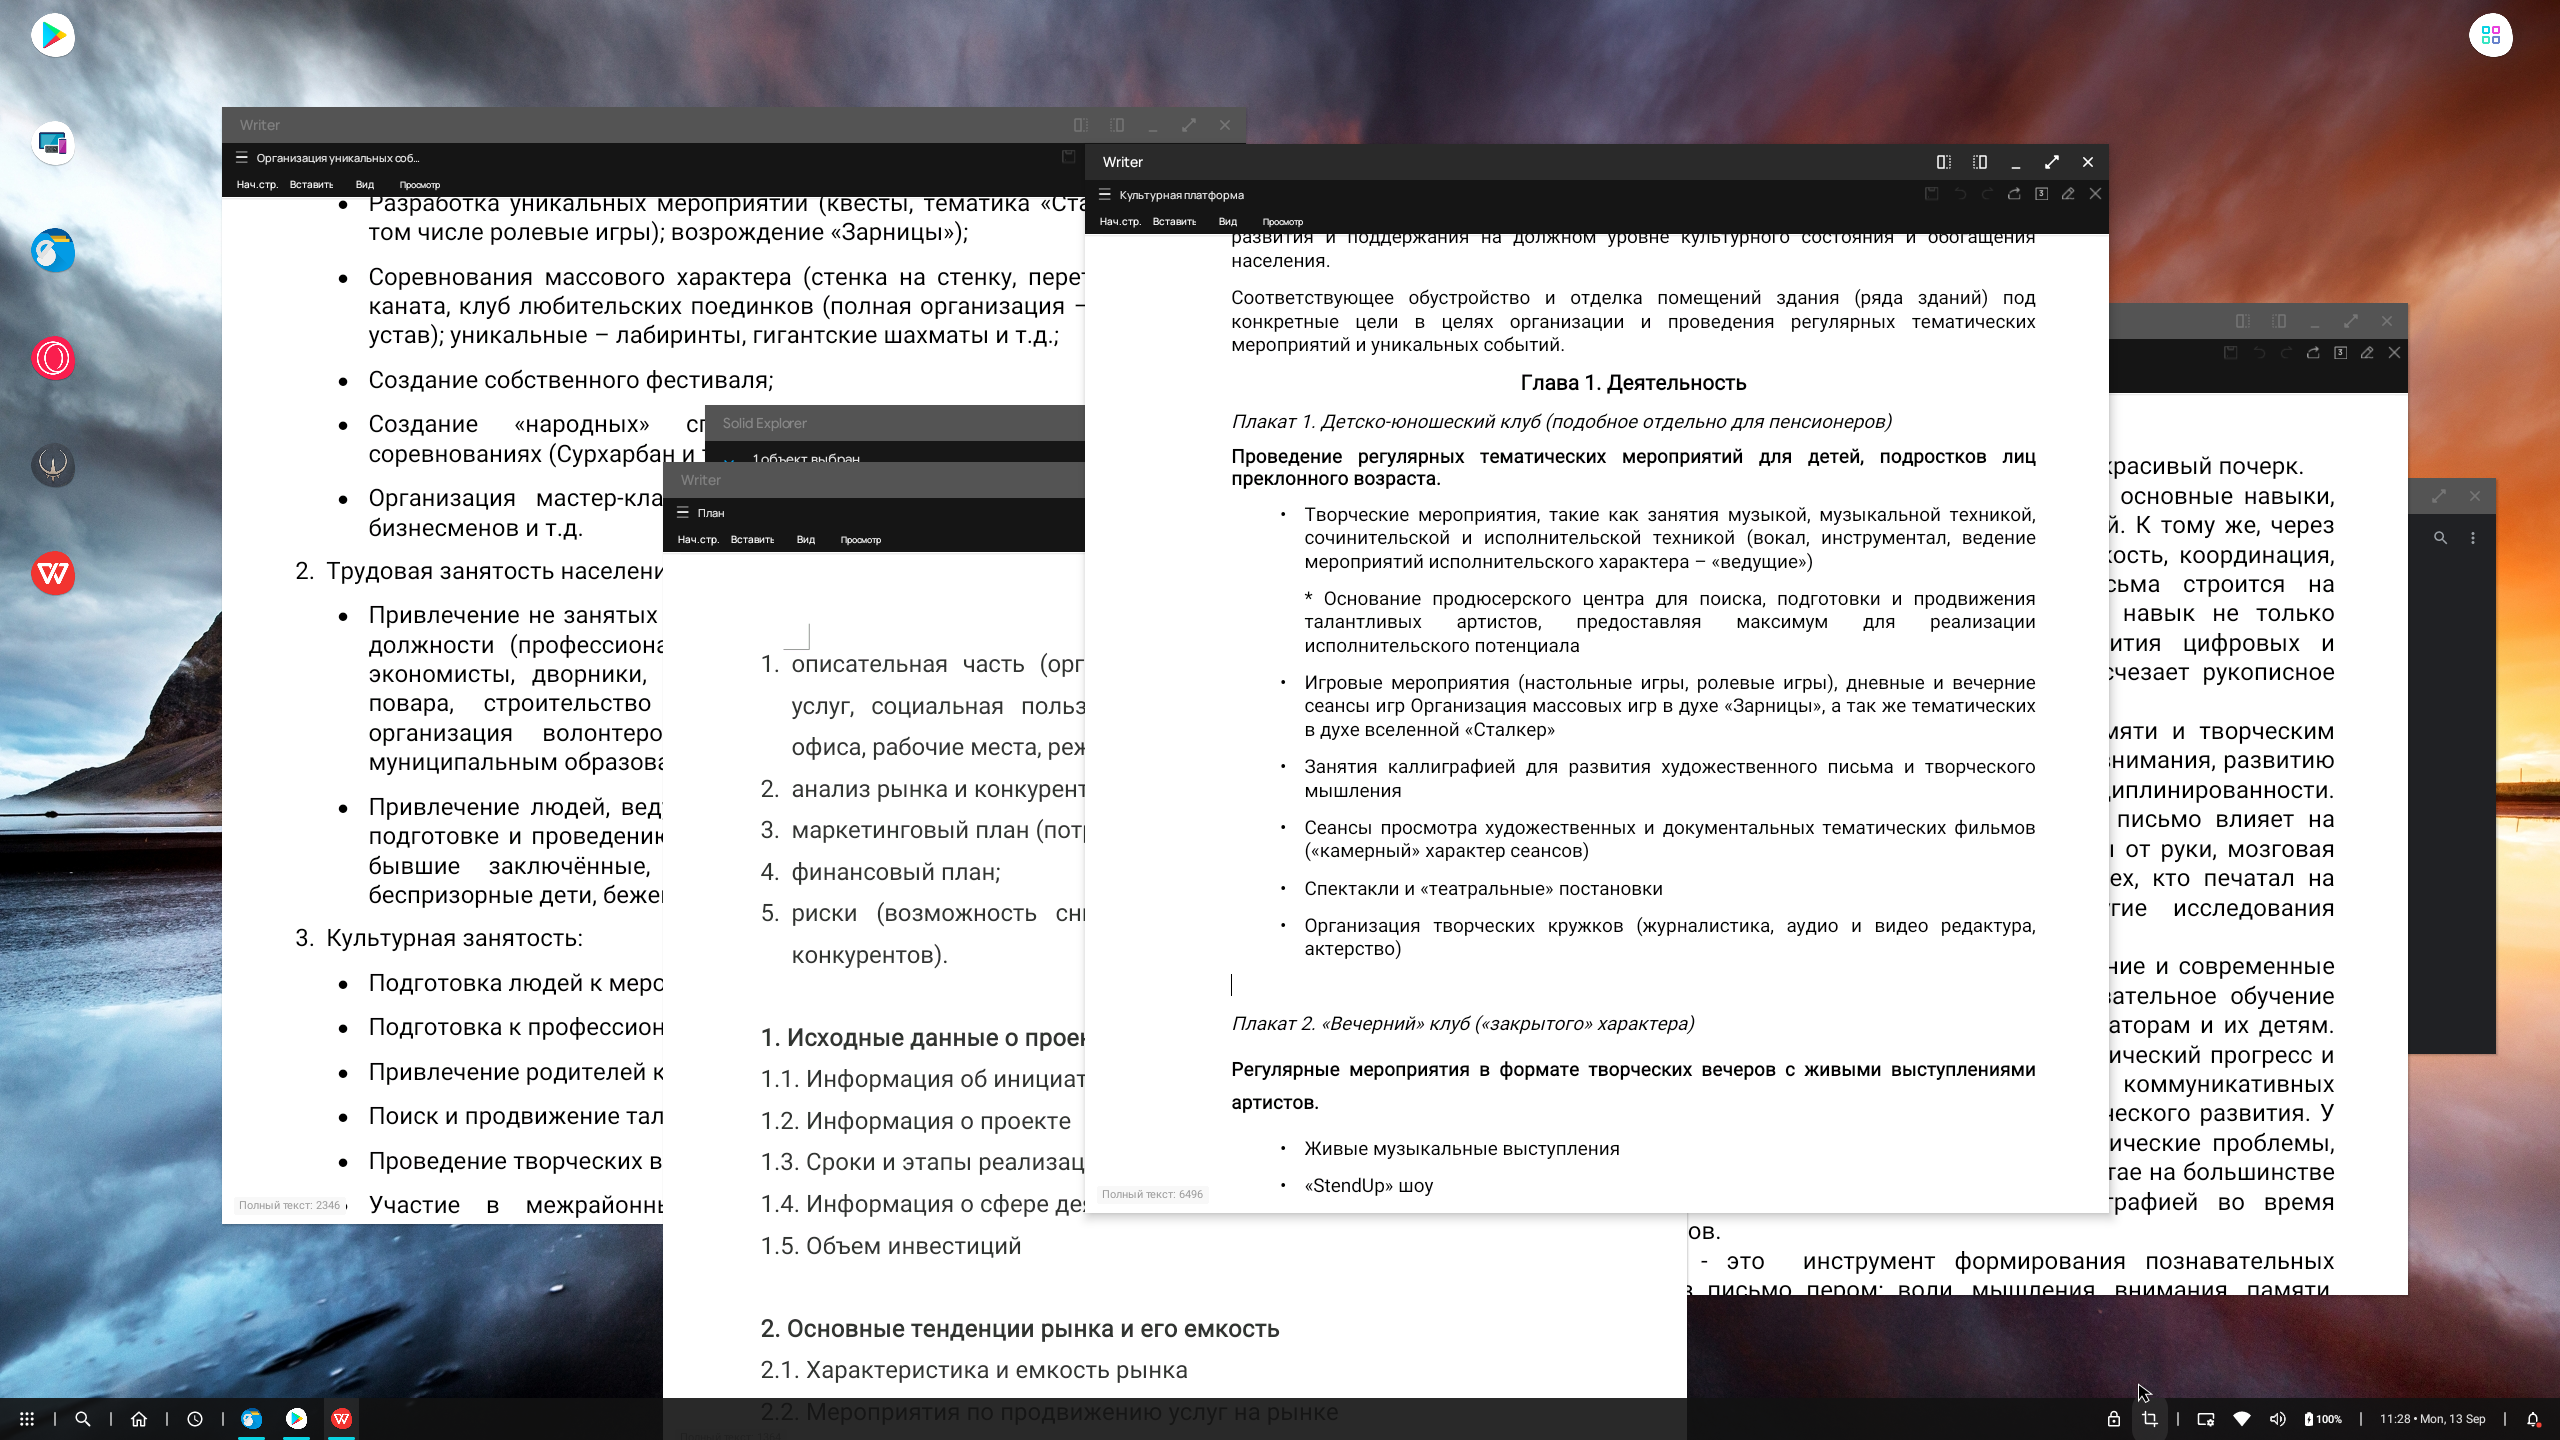
Task: Snap back-left Writer window to right half
Action: click(1117, 125)
